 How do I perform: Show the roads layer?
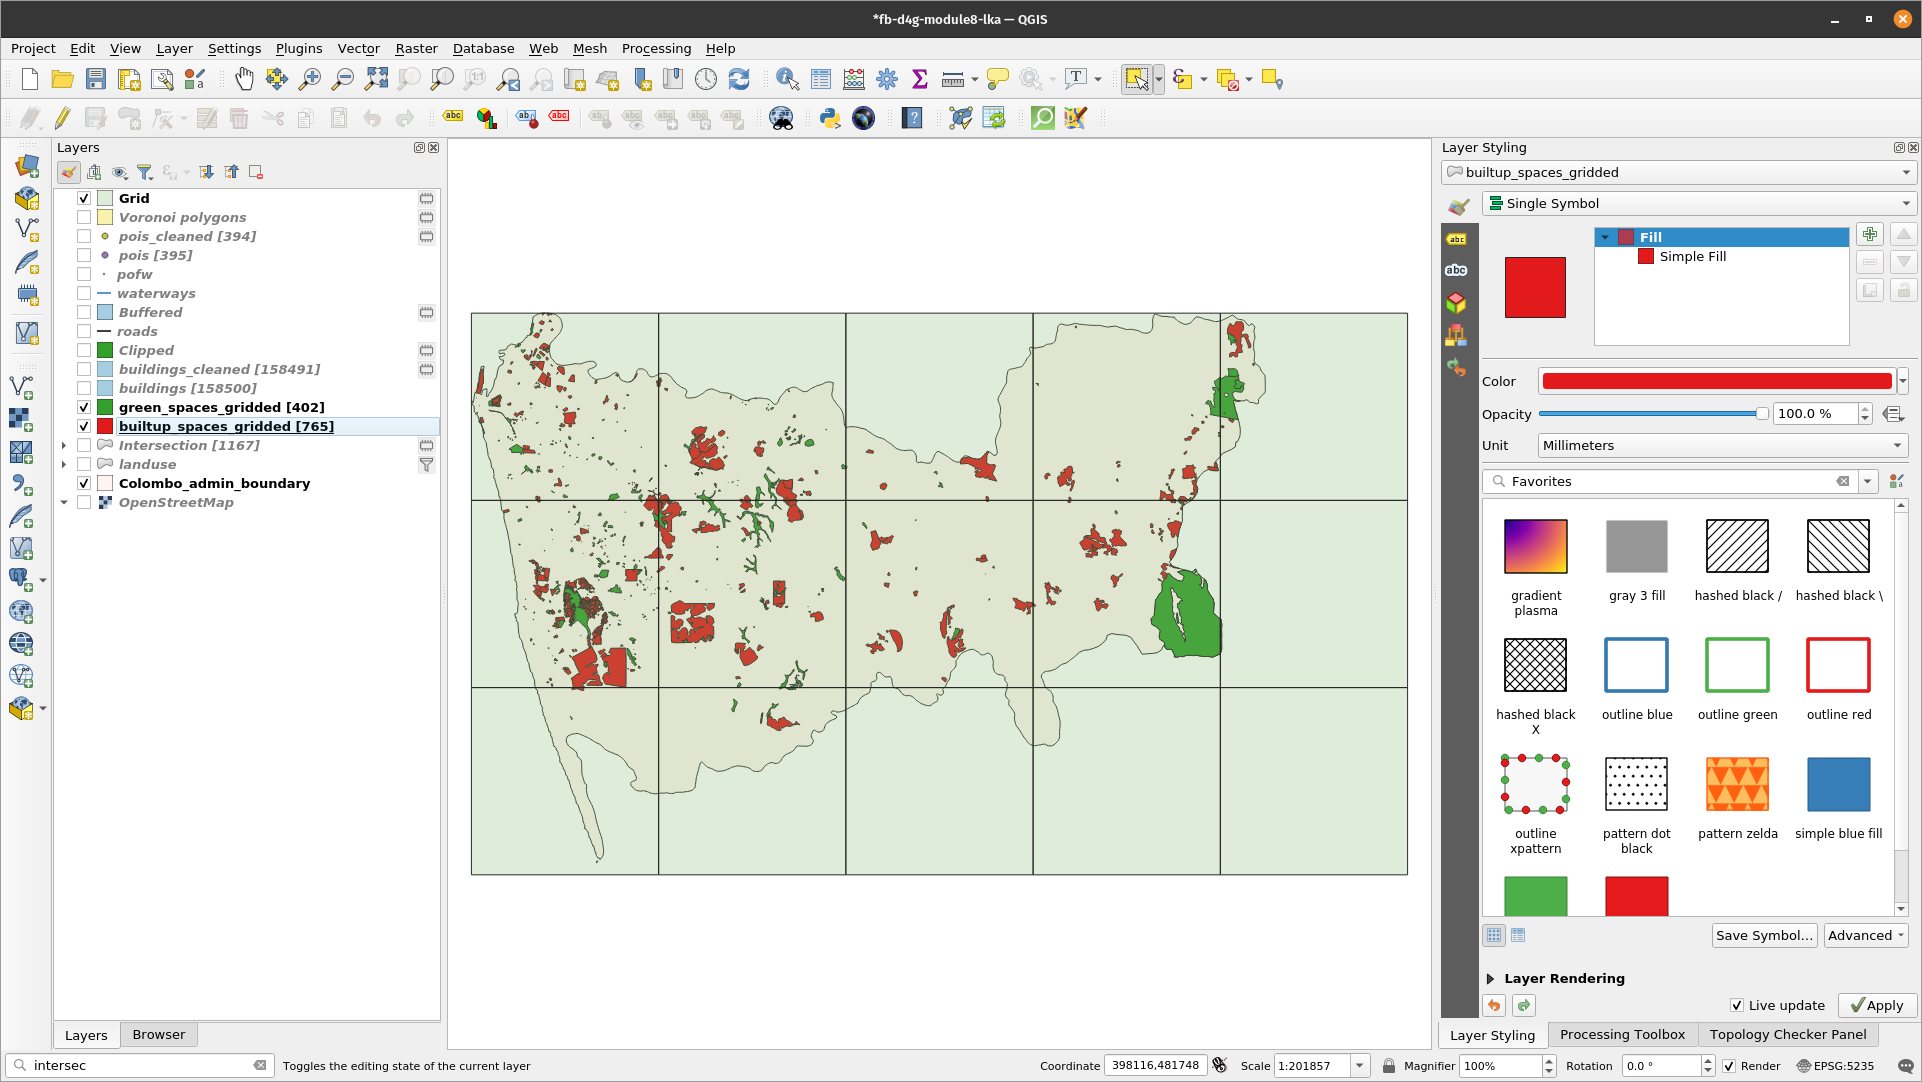coord(84,331)
